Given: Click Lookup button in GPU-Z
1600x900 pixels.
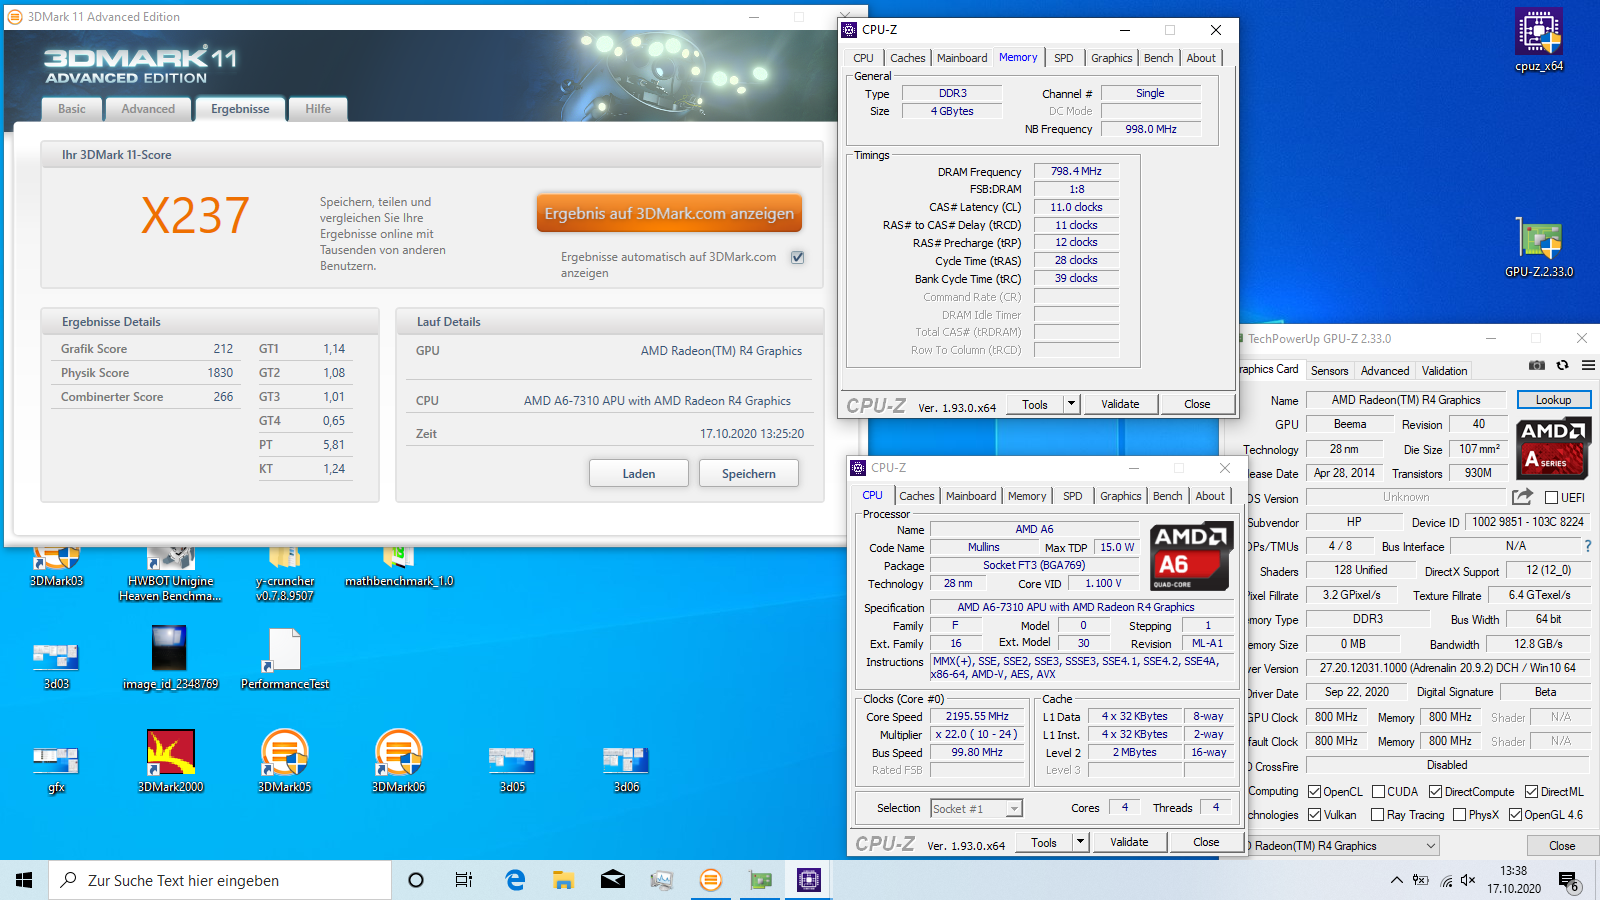Looking at the screenshot, I should (x=1554, y=400).
